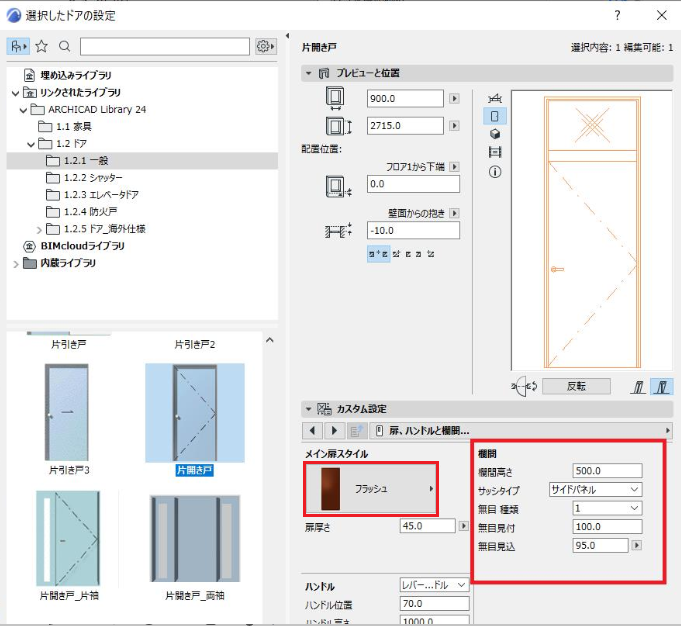Open the フラッシュ main door style picker
The width and height of the screenshot is (681, 626).
pos(371,489)
